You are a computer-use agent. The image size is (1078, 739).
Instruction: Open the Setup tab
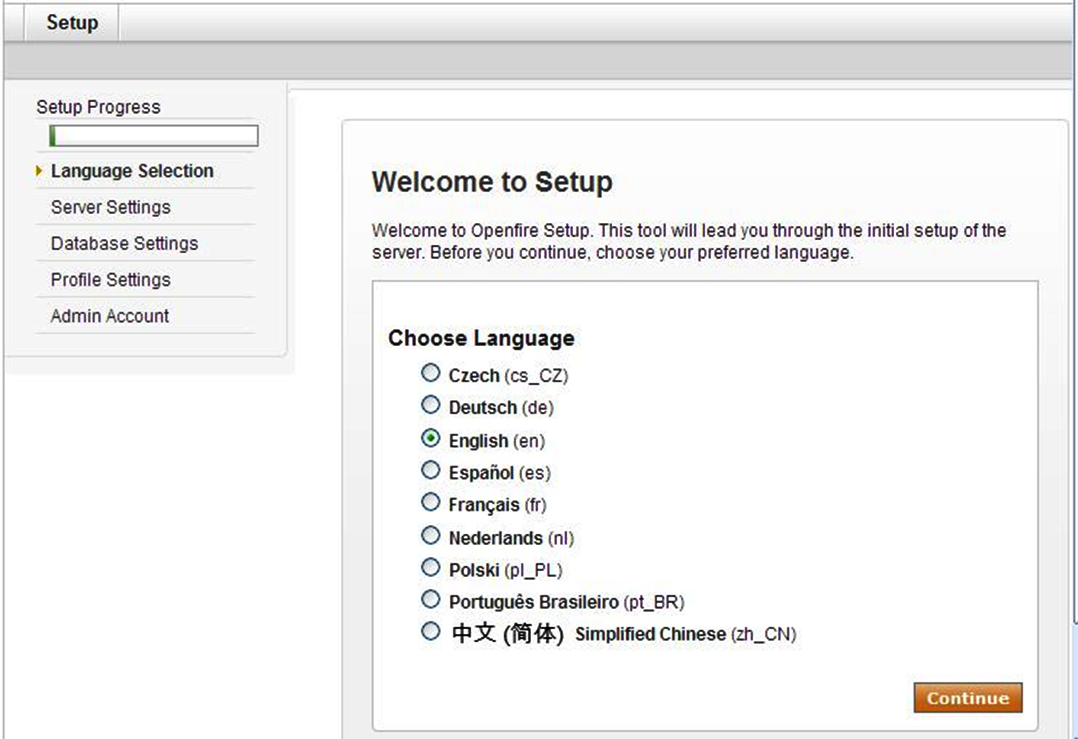(72, 23)
